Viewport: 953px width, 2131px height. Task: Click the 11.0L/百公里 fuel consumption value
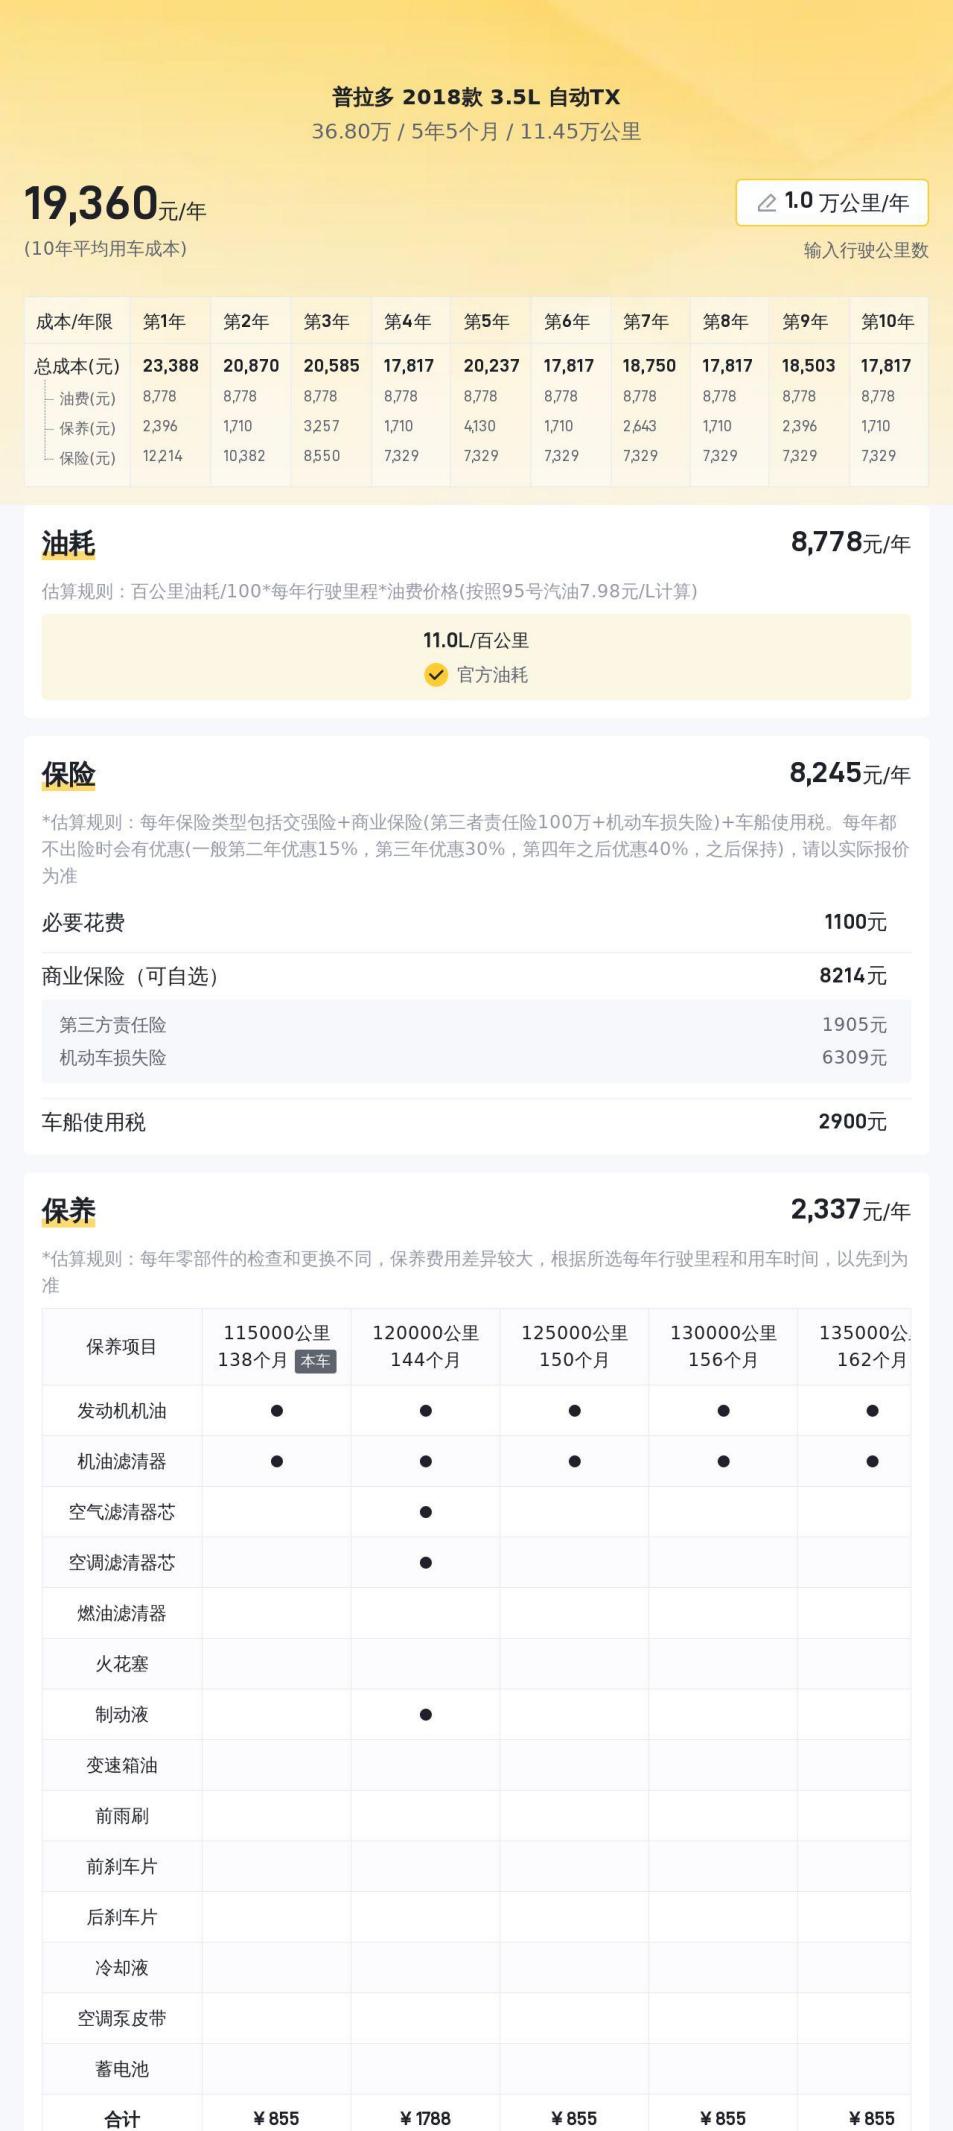[476, 640]
